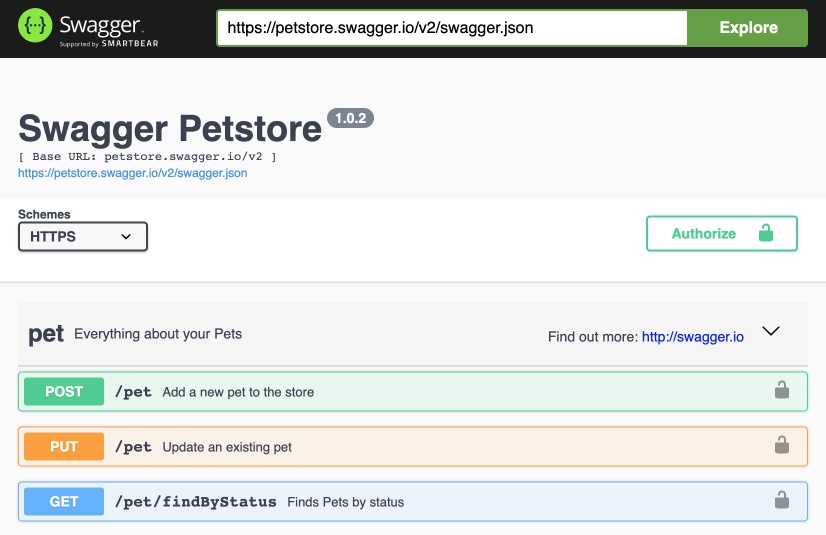
Task: Click the Authorize button
Action: [722, 233]
